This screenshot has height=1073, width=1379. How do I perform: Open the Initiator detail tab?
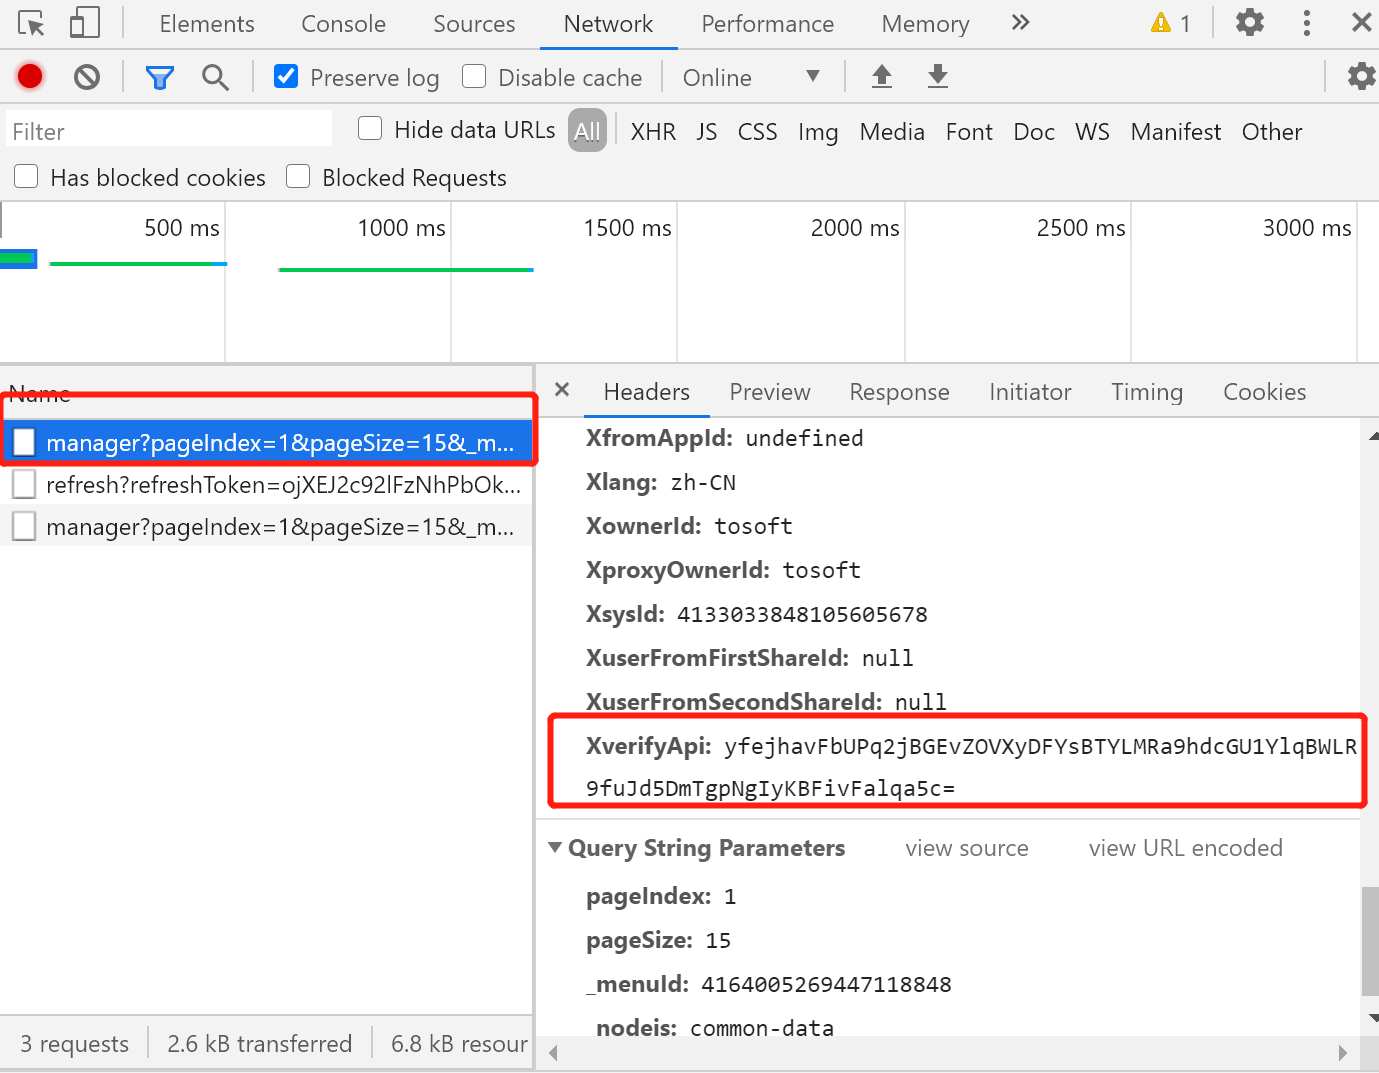pos(1030,392)
